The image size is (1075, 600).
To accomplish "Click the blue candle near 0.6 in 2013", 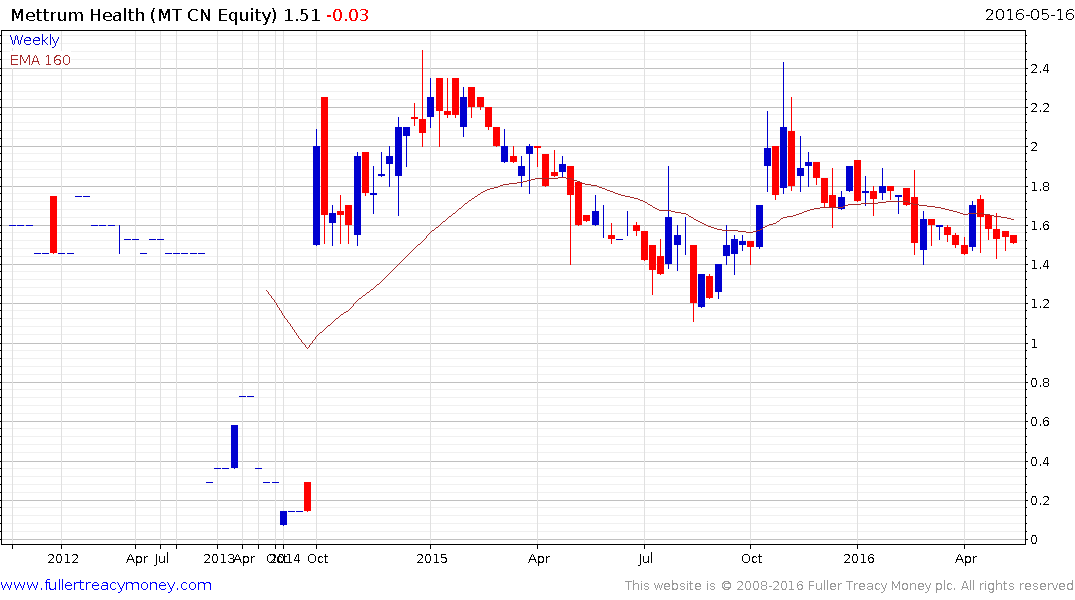I will tap(234, 446).
